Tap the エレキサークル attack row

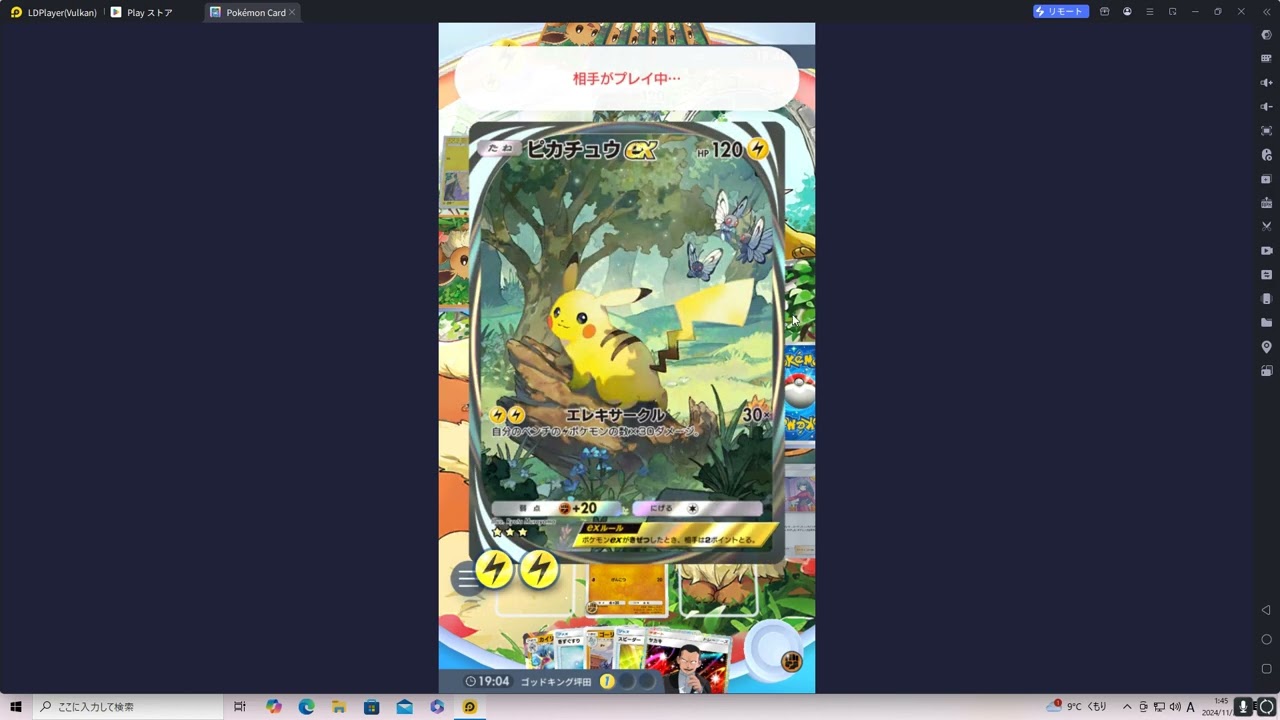630,422
